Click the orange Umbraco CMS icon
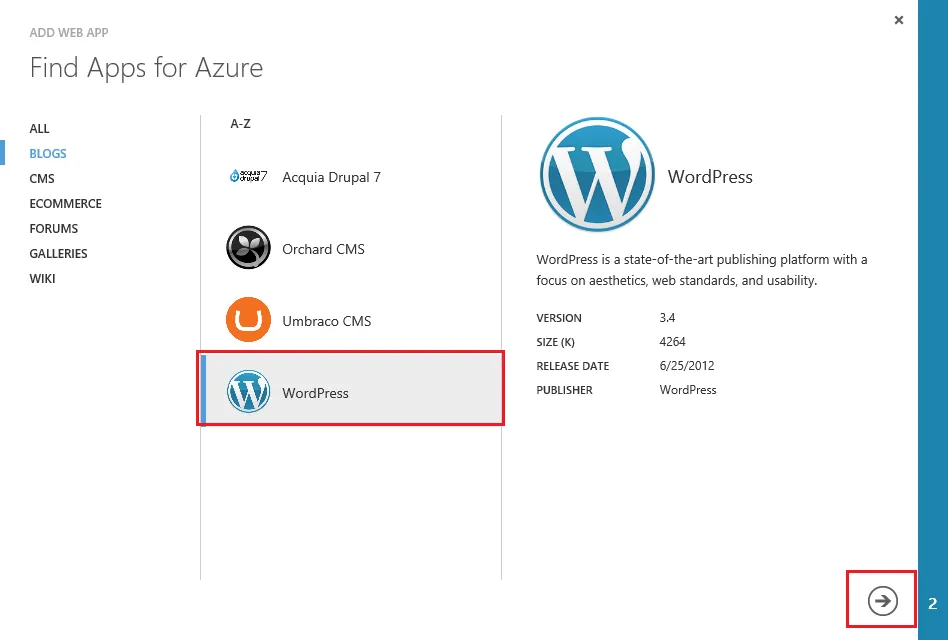 click(248, 321)
